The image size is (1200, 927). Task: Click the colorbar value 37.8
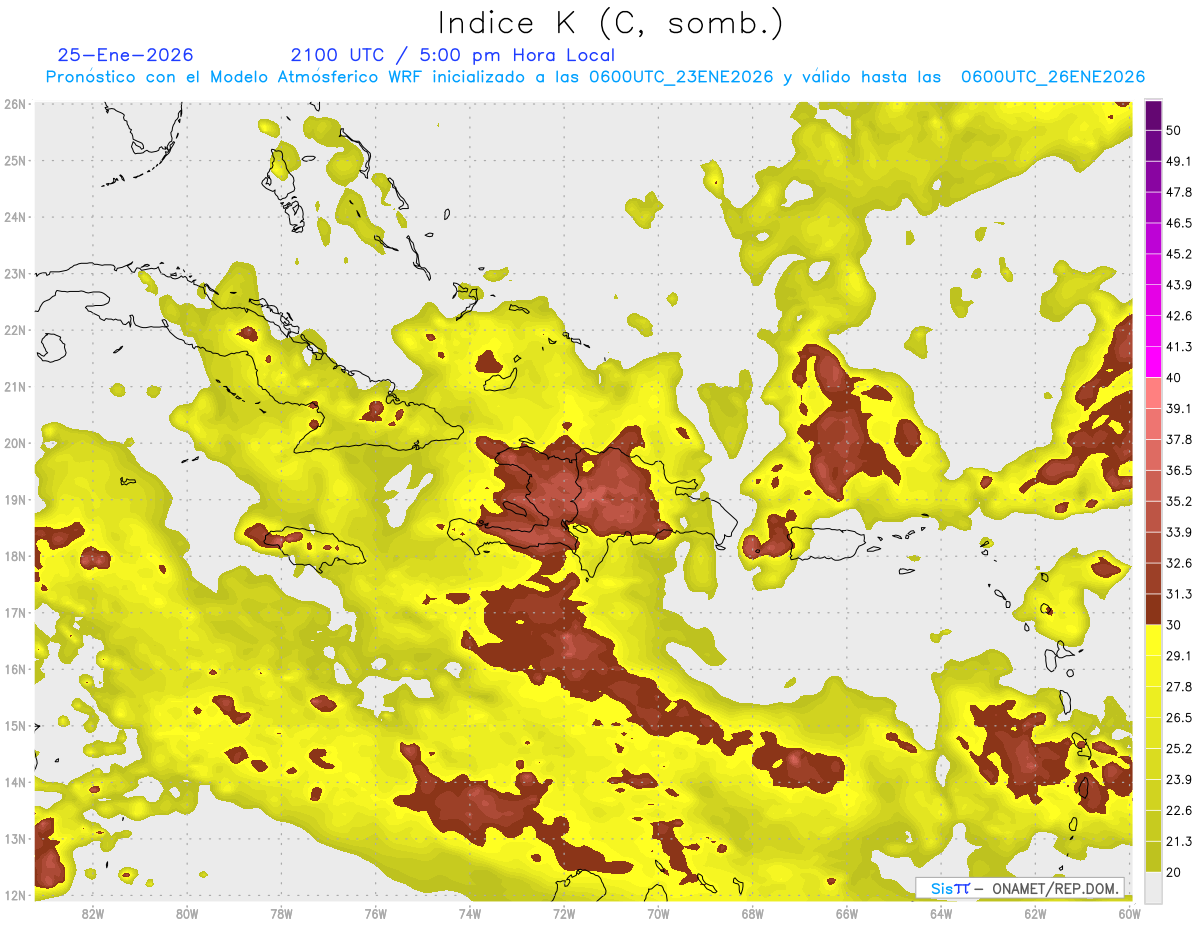pos(1179,439)
